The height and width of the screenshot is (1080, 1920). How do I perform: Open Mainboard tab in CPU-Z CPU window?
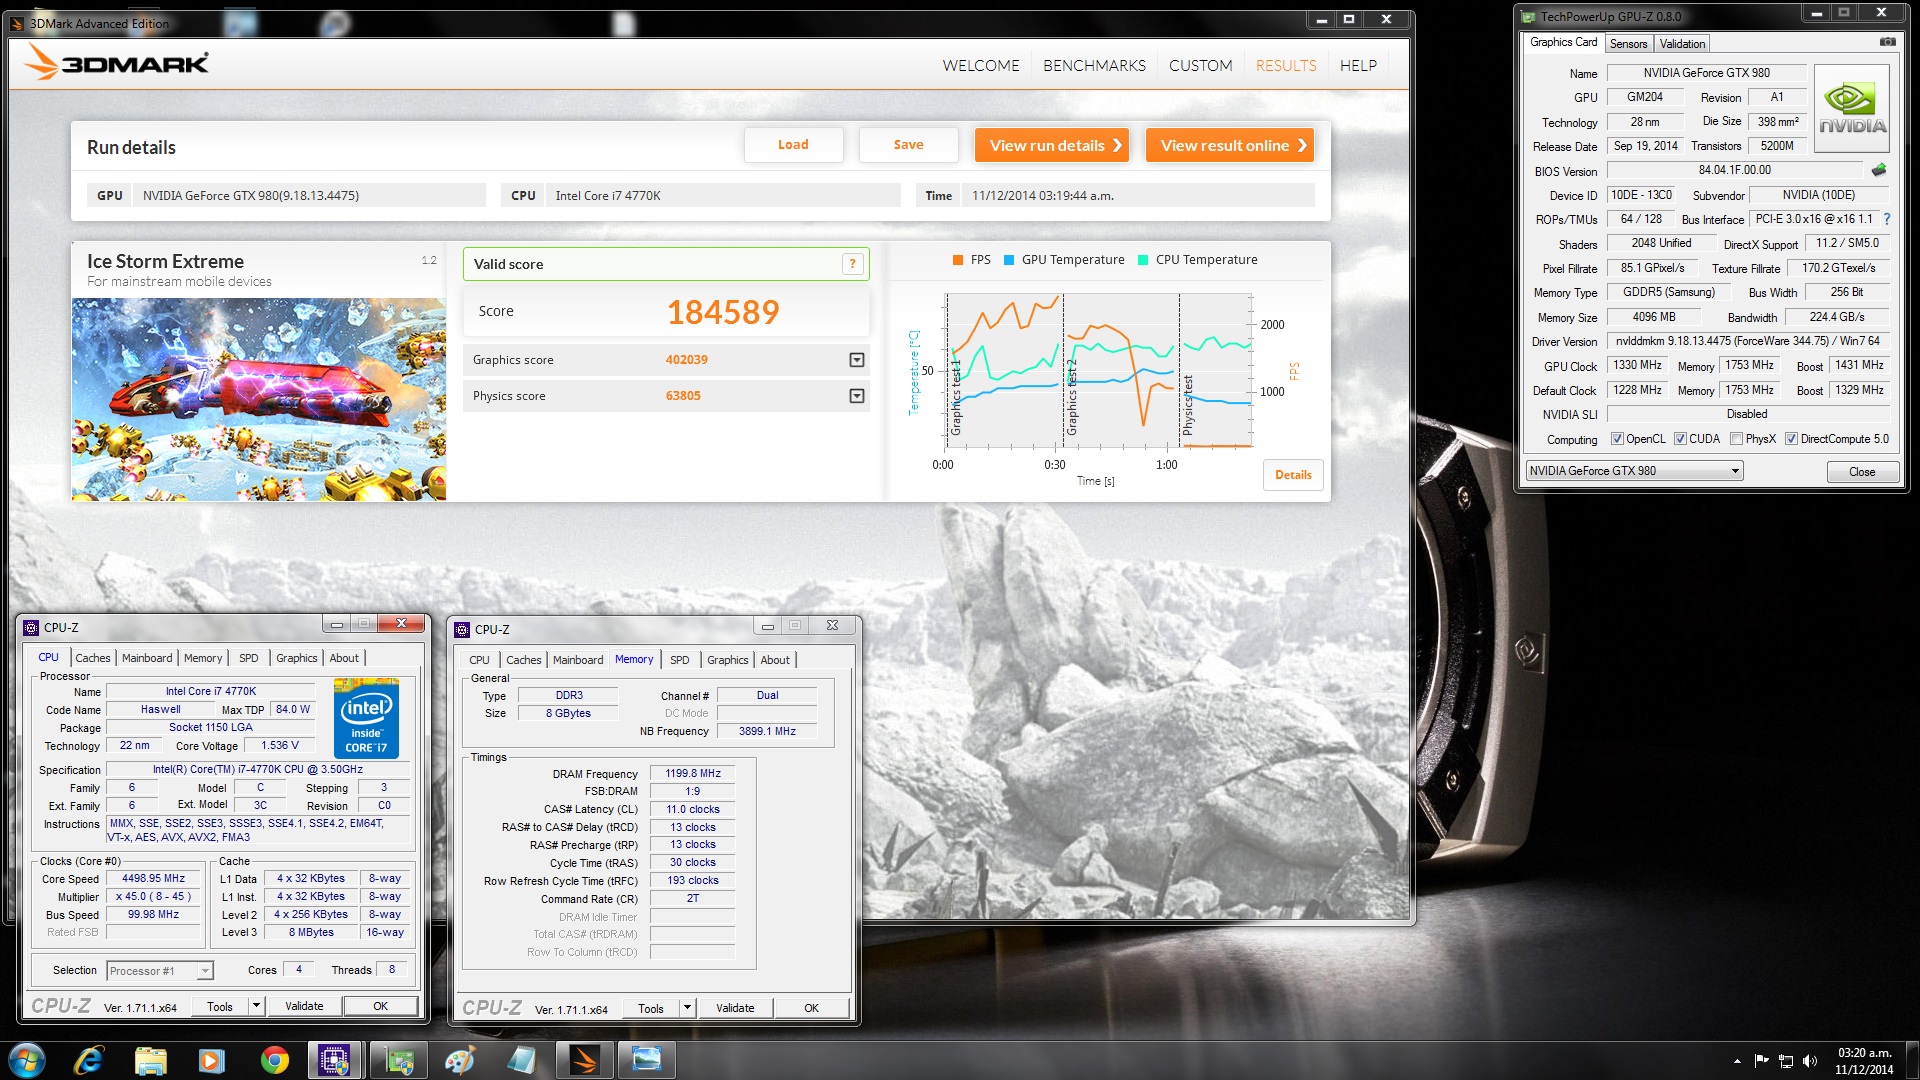pyautogui.click(x=147, y=658)
